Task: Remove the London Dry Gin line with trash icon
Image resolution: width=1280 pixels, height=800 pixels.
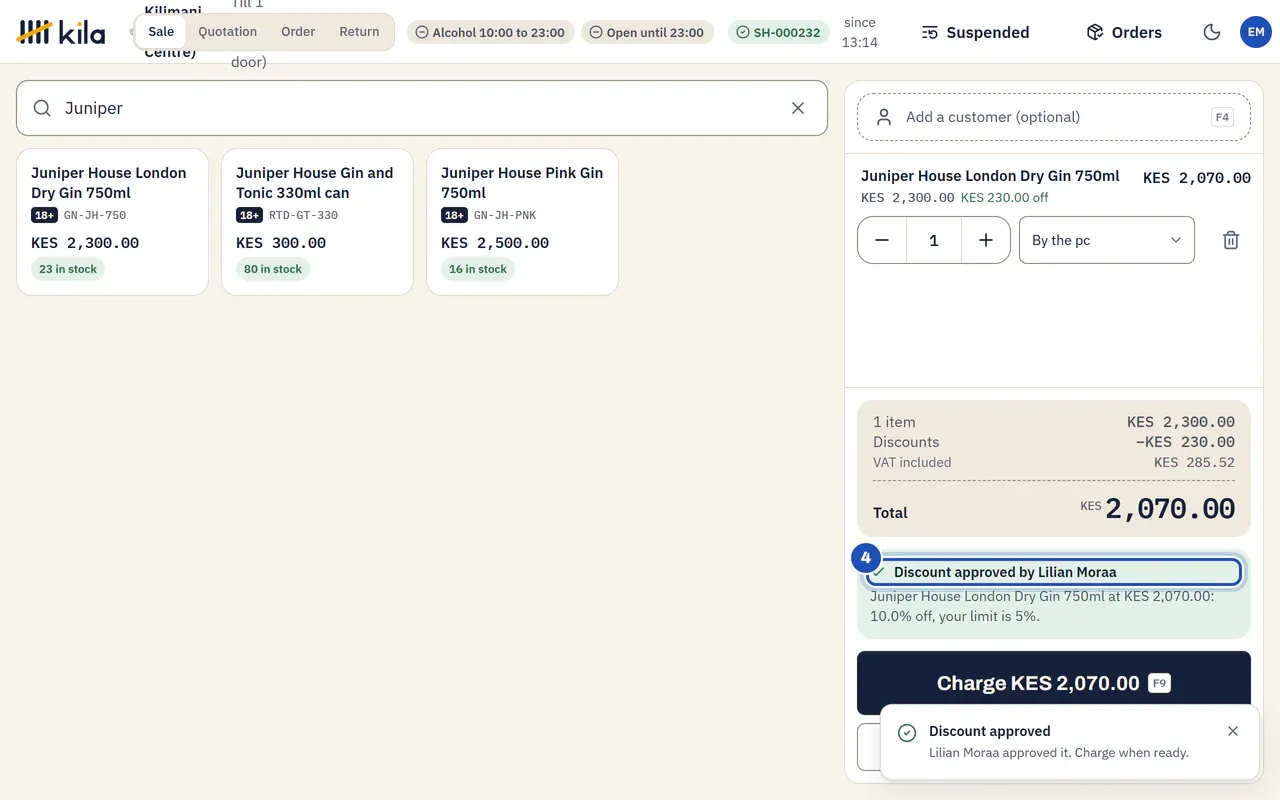Action: [x=1231, y=240]
